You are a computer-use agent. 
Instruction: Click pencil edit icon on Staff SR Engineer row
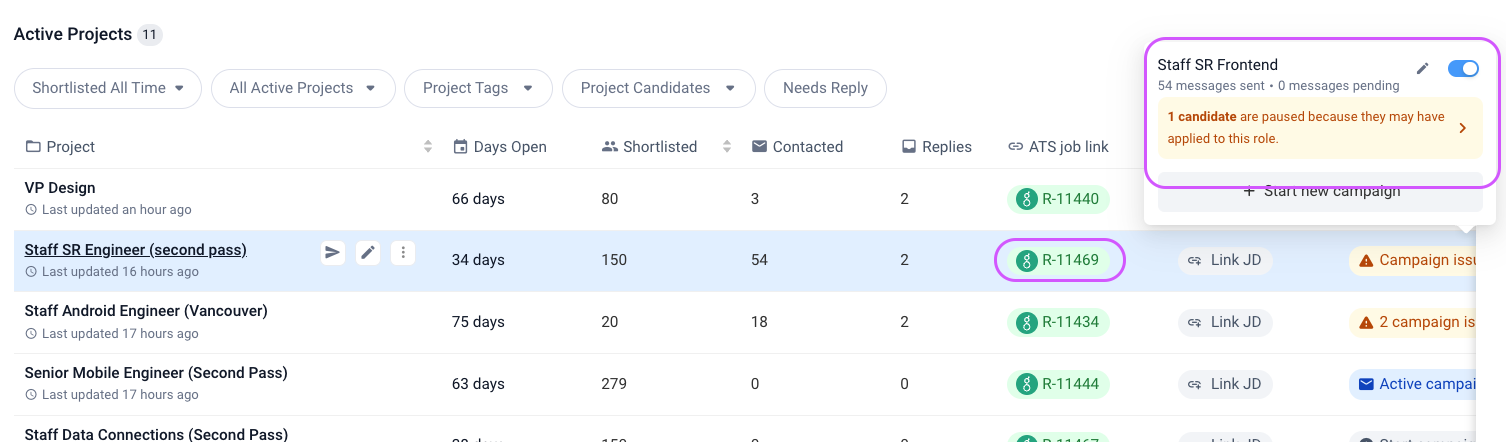[x=368, y=253]
